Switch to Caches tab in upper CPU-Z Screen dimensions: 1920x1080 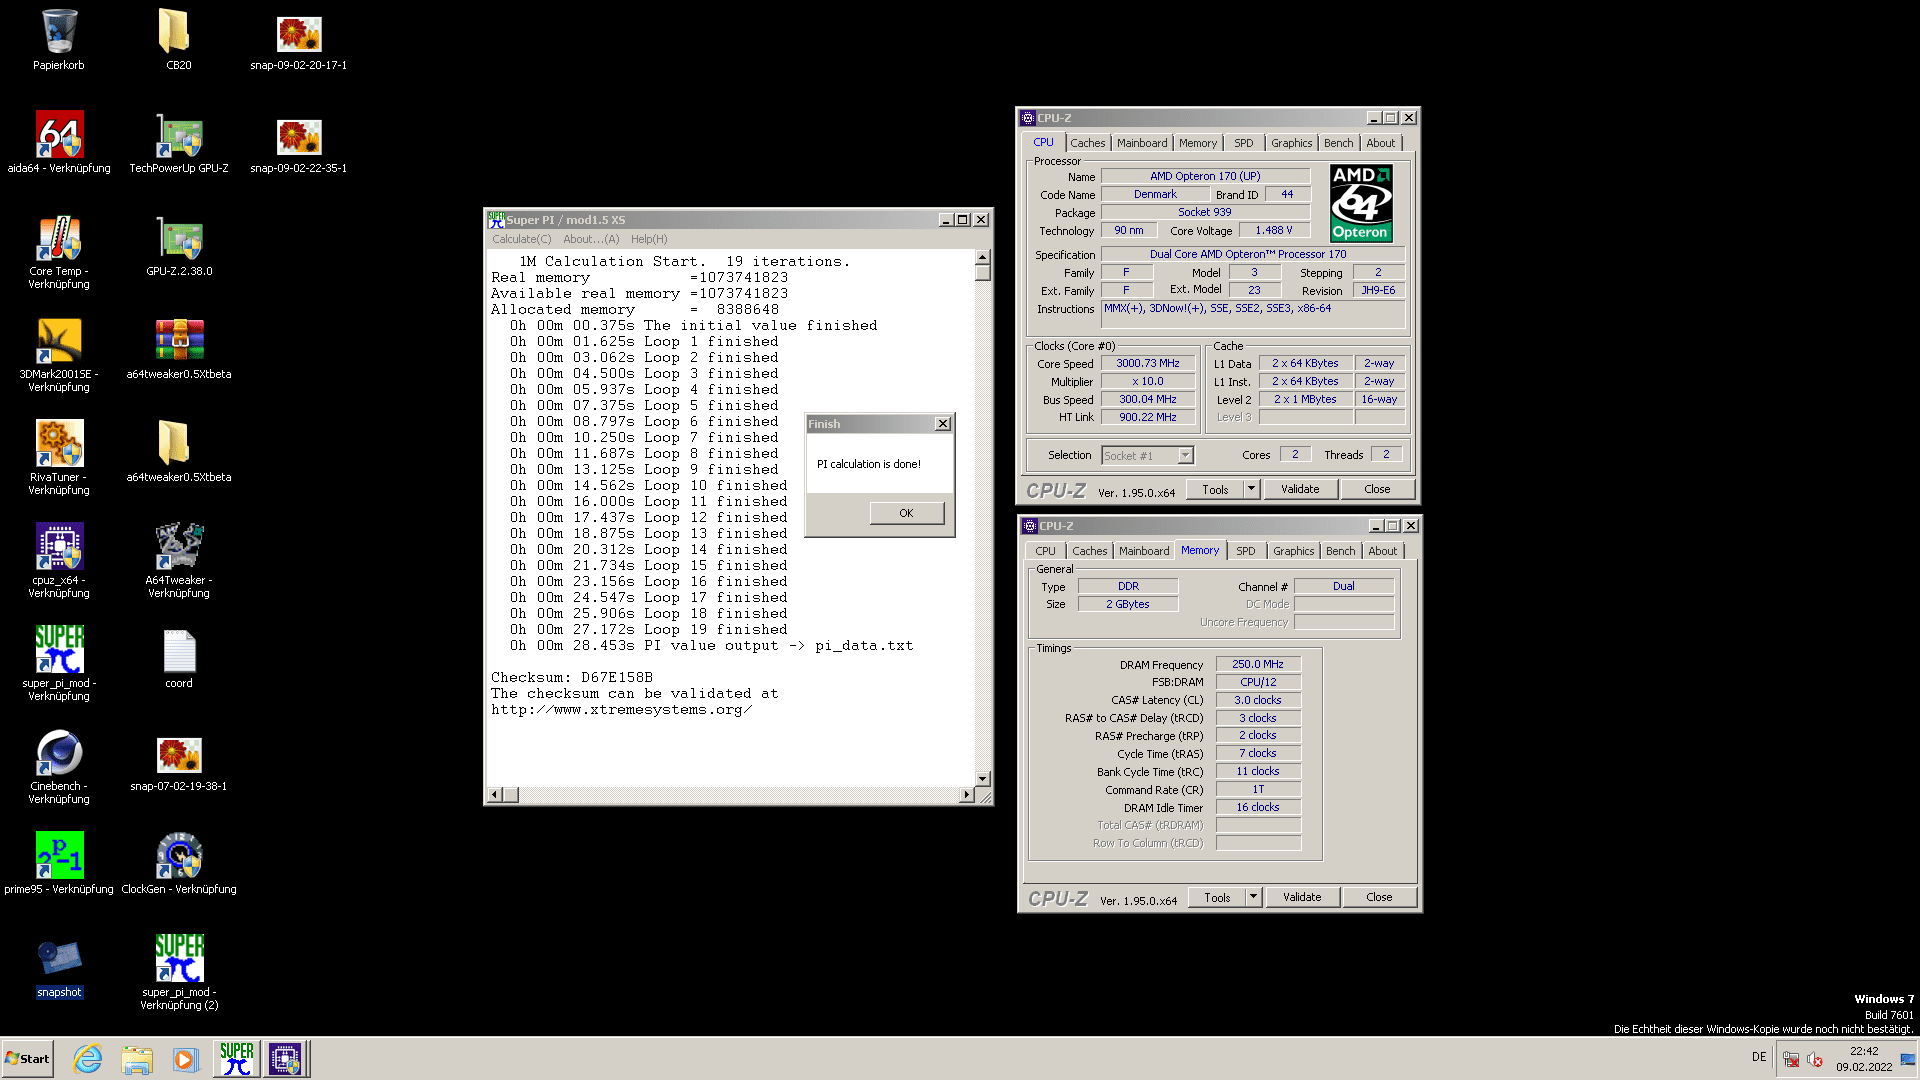pyautogui.click(x=1087, y=143)
